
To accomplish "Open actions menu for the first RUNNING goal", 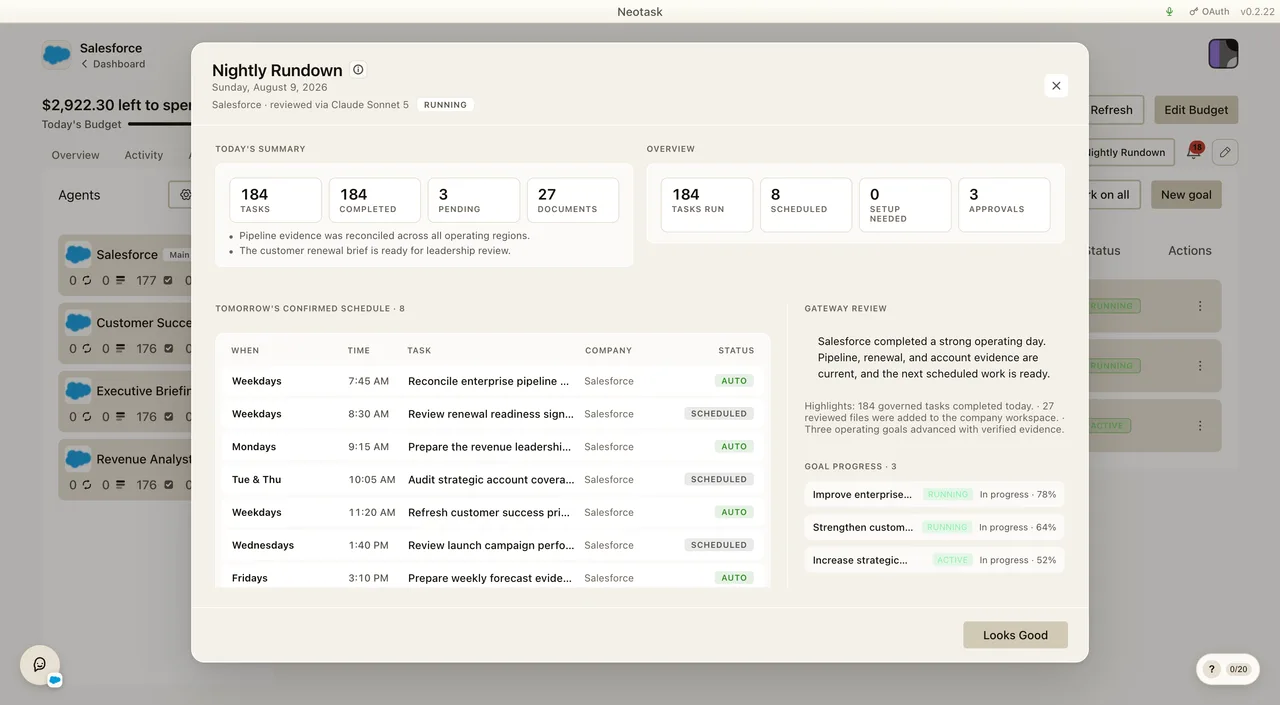I will 1200,306.
